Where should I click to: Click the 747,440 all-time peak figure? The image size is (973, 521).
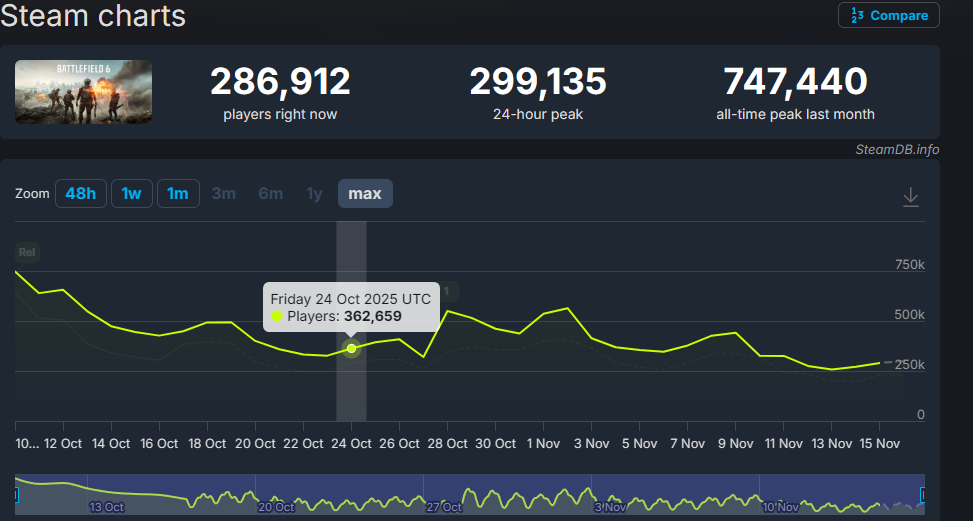(795, 81)
